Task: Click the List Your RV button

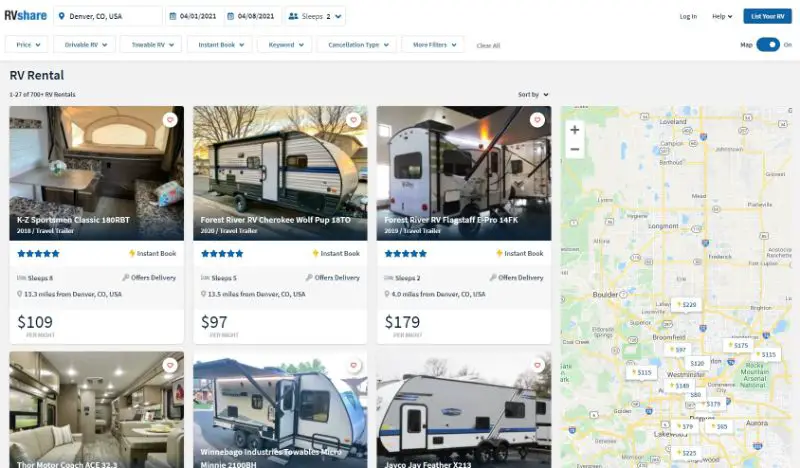Action: tap(767, 16)
